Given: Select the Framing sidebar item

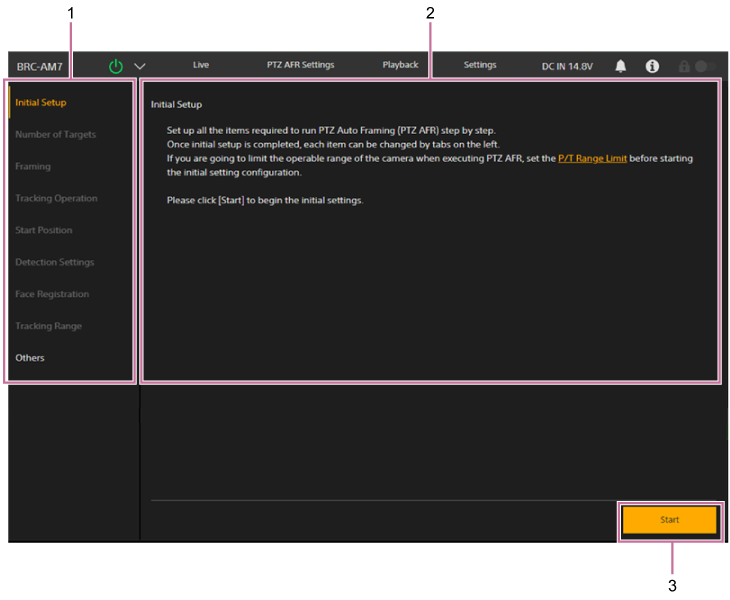Looking at the screenshot, I should tap(33, 167).
